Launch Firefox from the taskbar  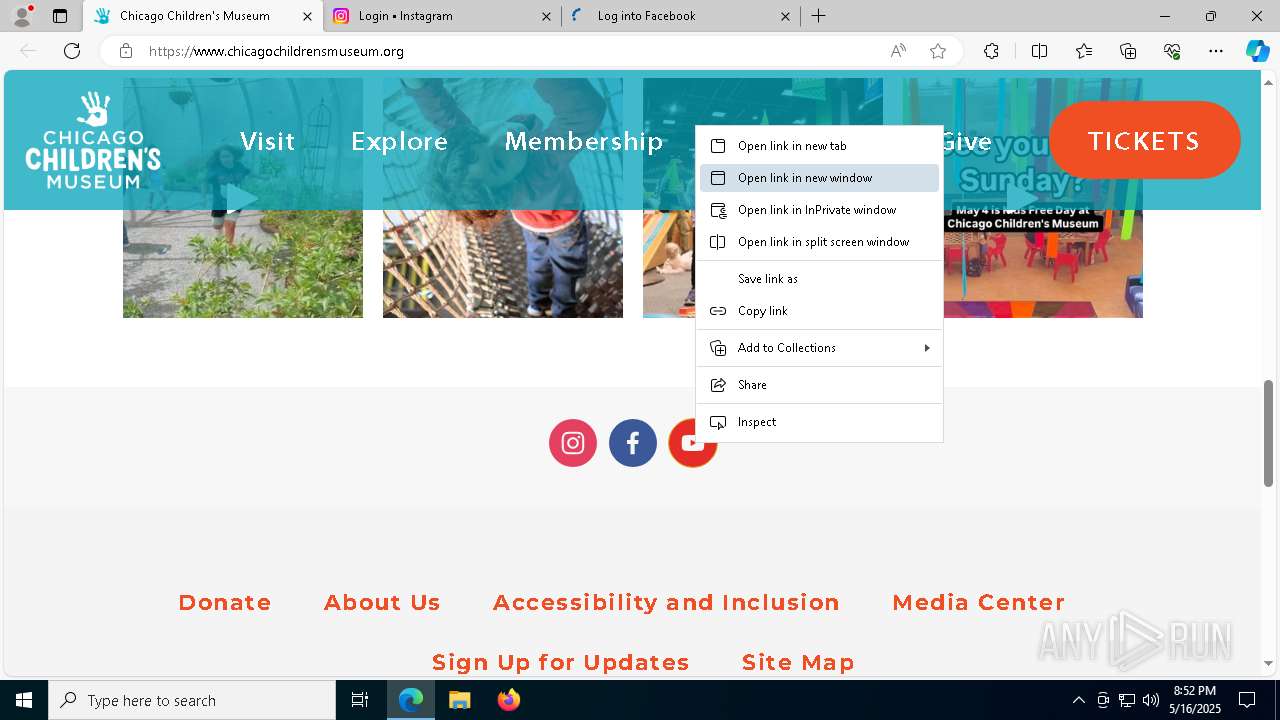pyautogui.click(x=508, y=700)
